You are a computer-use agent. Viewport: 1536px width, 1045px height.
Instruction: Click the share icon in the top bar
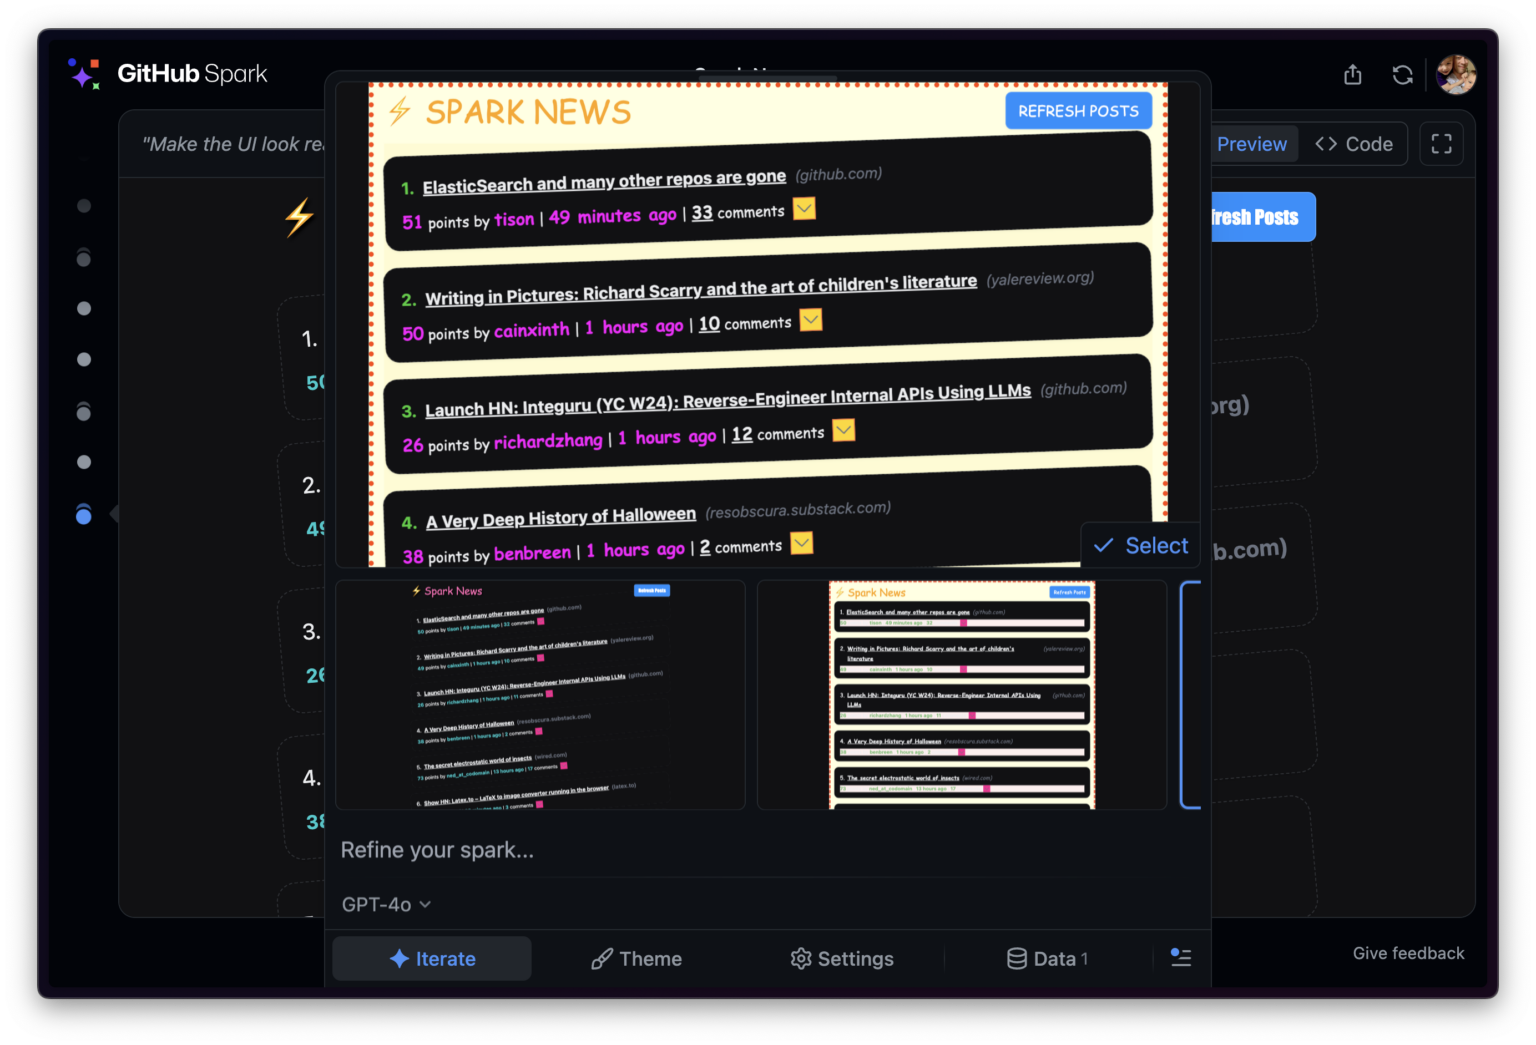pos(1352,74)
